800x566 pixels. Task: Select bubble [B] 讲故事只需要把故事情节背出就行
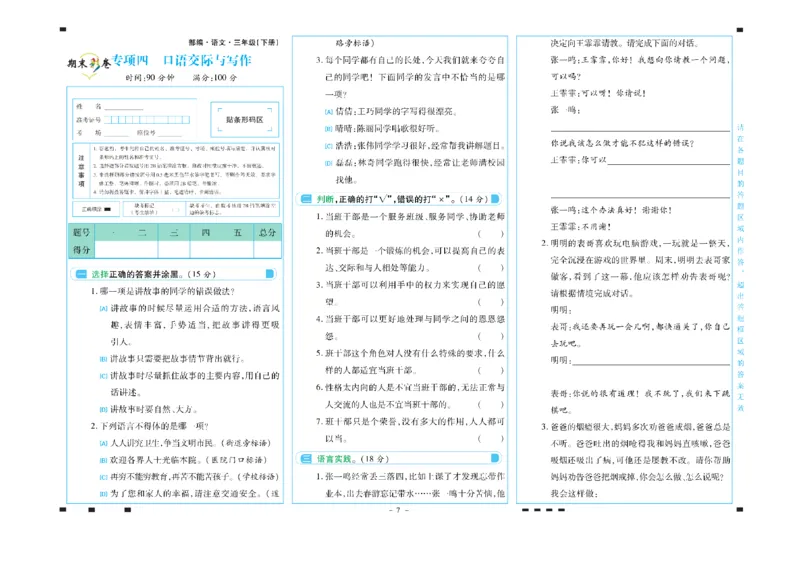(103, 359)
